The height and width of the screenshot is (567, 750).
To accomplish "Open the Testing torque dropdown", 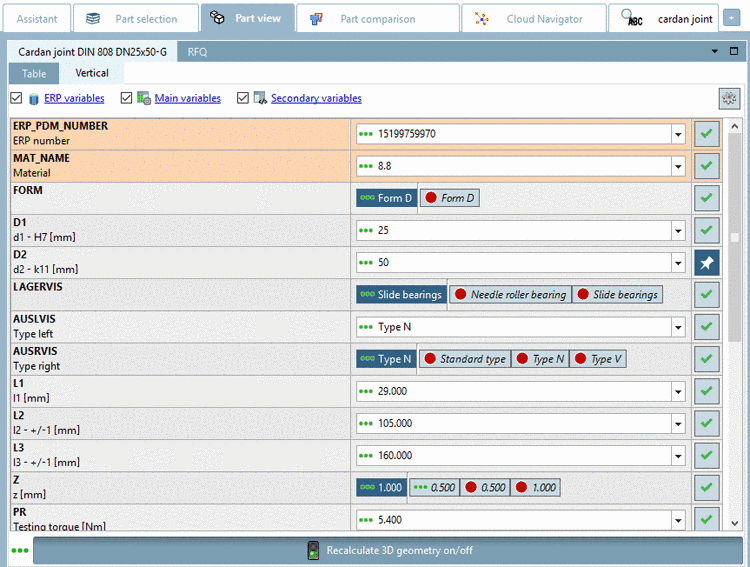I will [678, 520].
